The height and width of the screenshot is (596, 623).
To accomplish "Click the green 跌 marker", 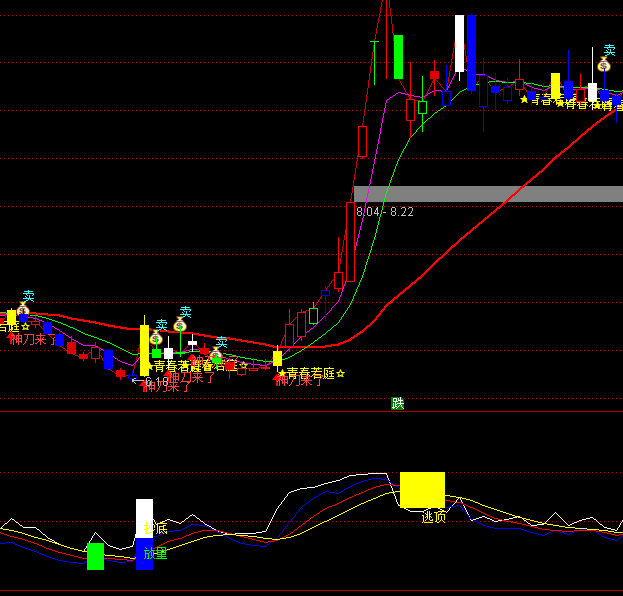I will click(398, 404).
